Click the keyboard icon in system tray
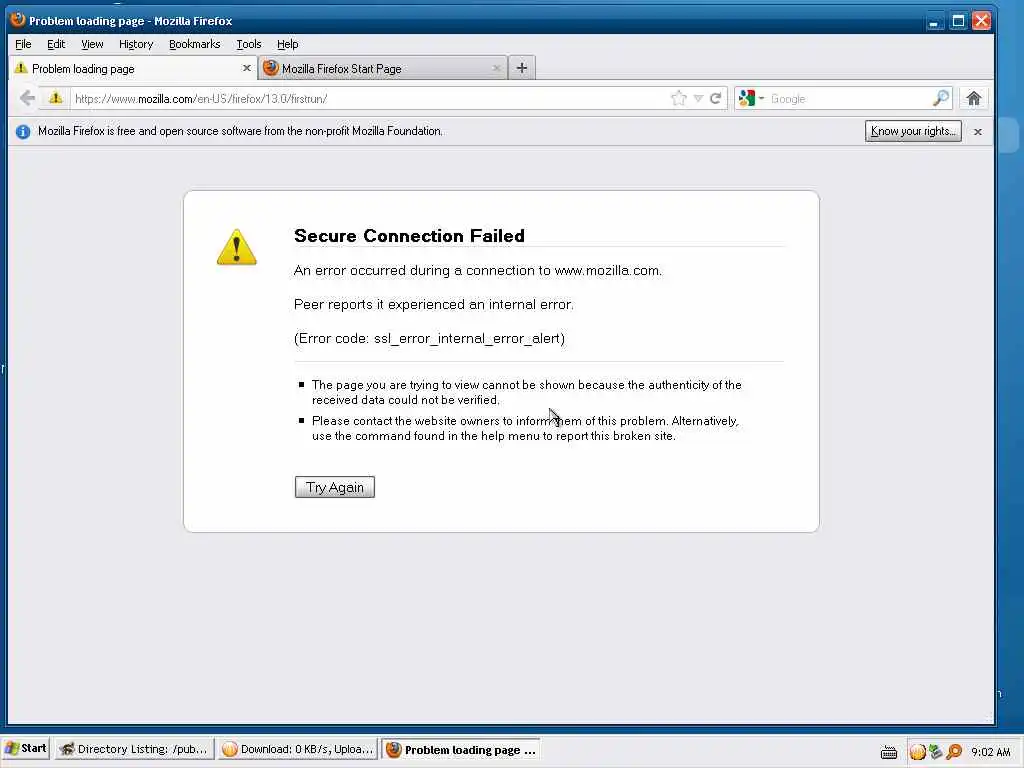The image size is (1024, 768). coord(889,752)
